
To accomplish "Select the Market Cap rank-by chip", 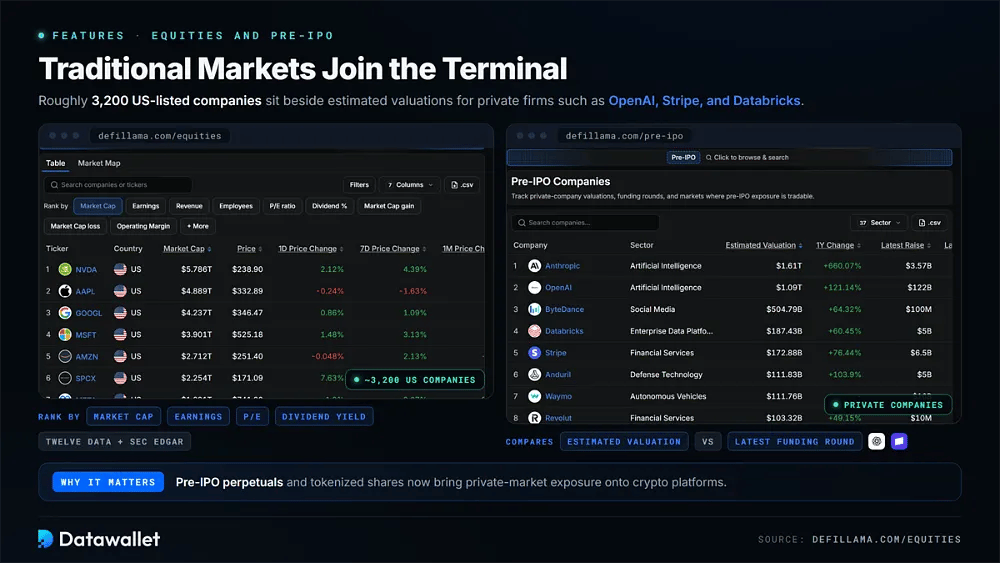I will click(98, 206).
